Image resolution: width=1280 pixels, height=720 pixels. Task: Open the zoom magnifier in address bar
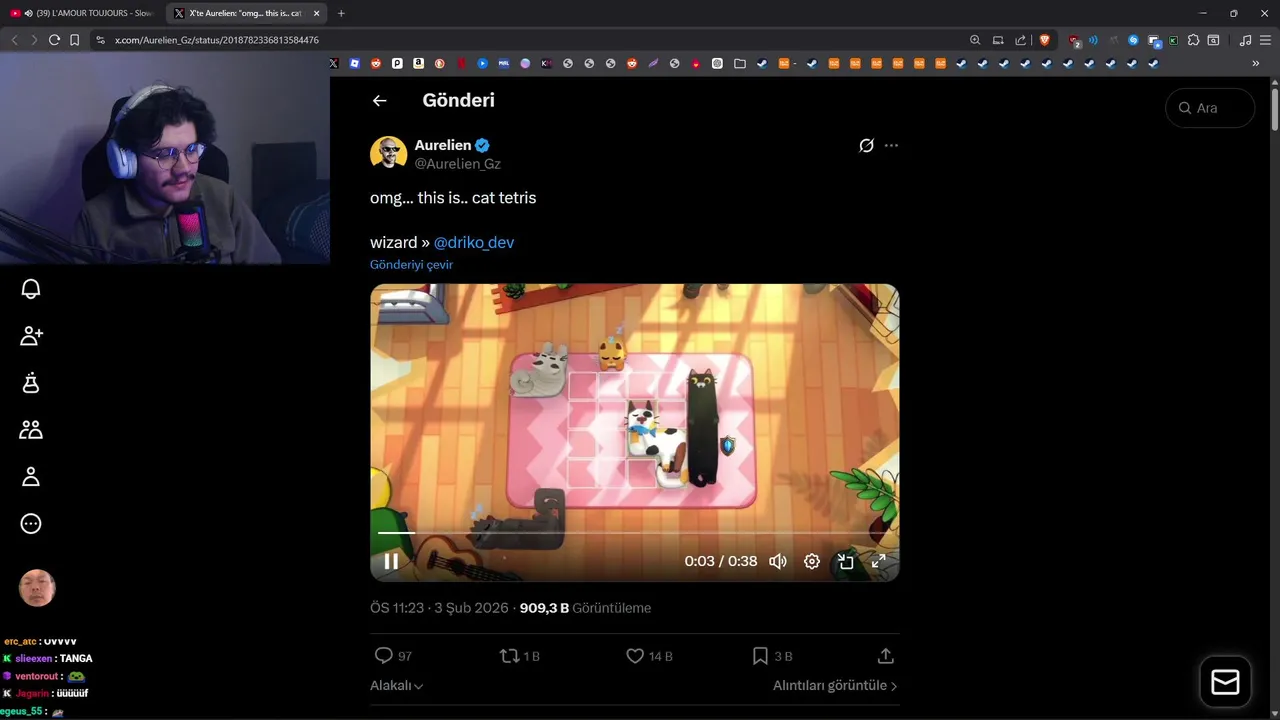click(975, 40)
